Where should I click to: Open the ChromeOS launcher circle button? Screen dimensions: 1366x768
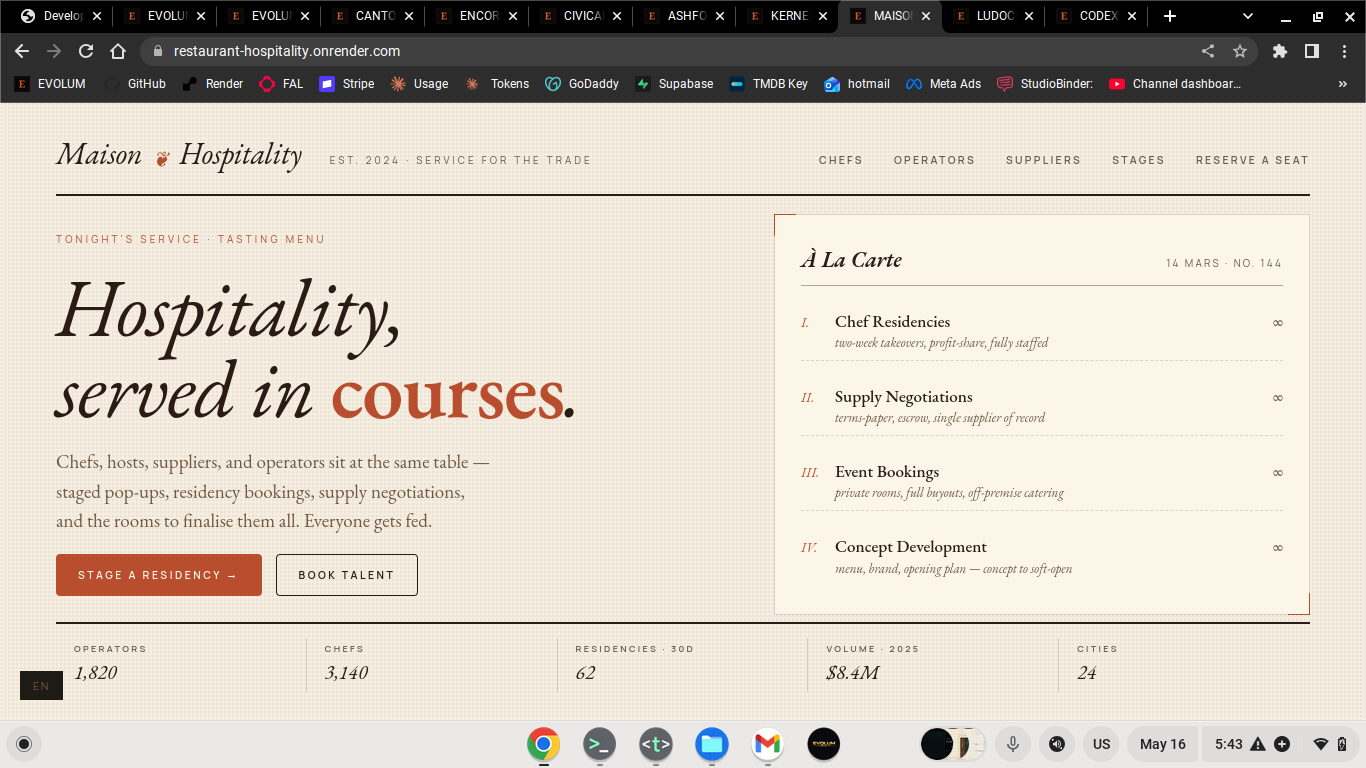click(24, 744)
